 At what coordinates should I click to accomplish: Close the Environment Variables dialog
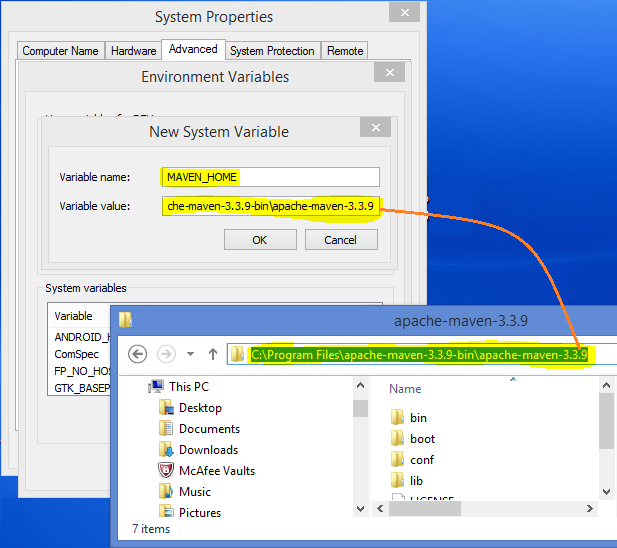tap(390, 72)
